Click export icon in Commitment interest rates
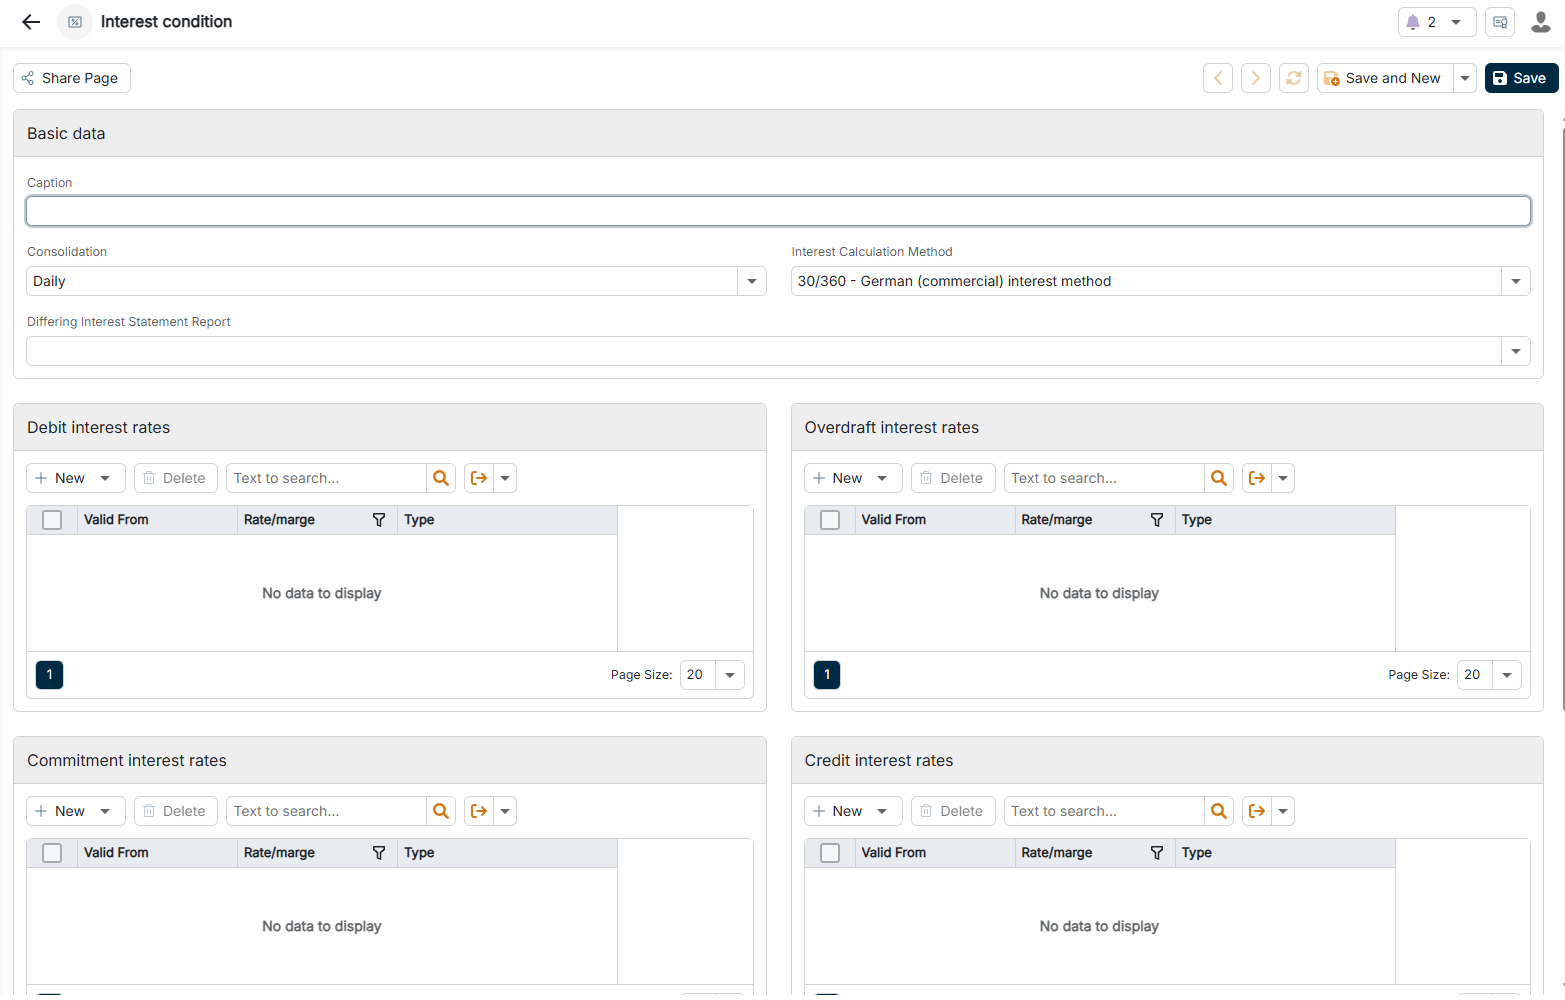1565x1000 pixels. (479, 811)
